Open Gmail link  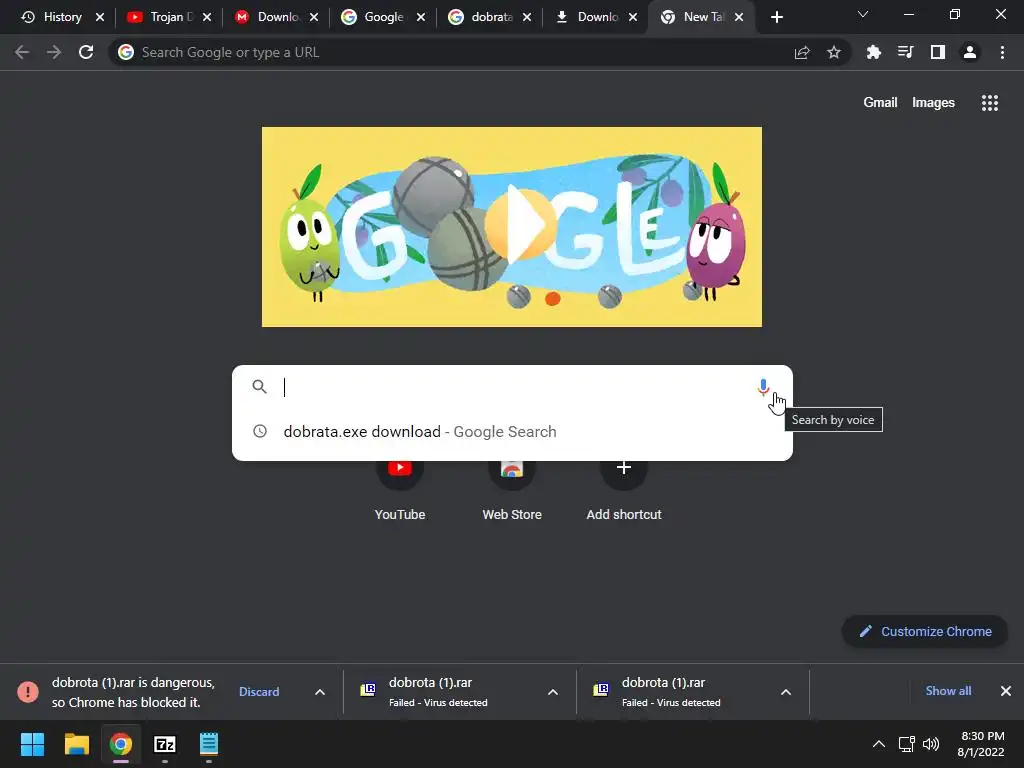880,103
